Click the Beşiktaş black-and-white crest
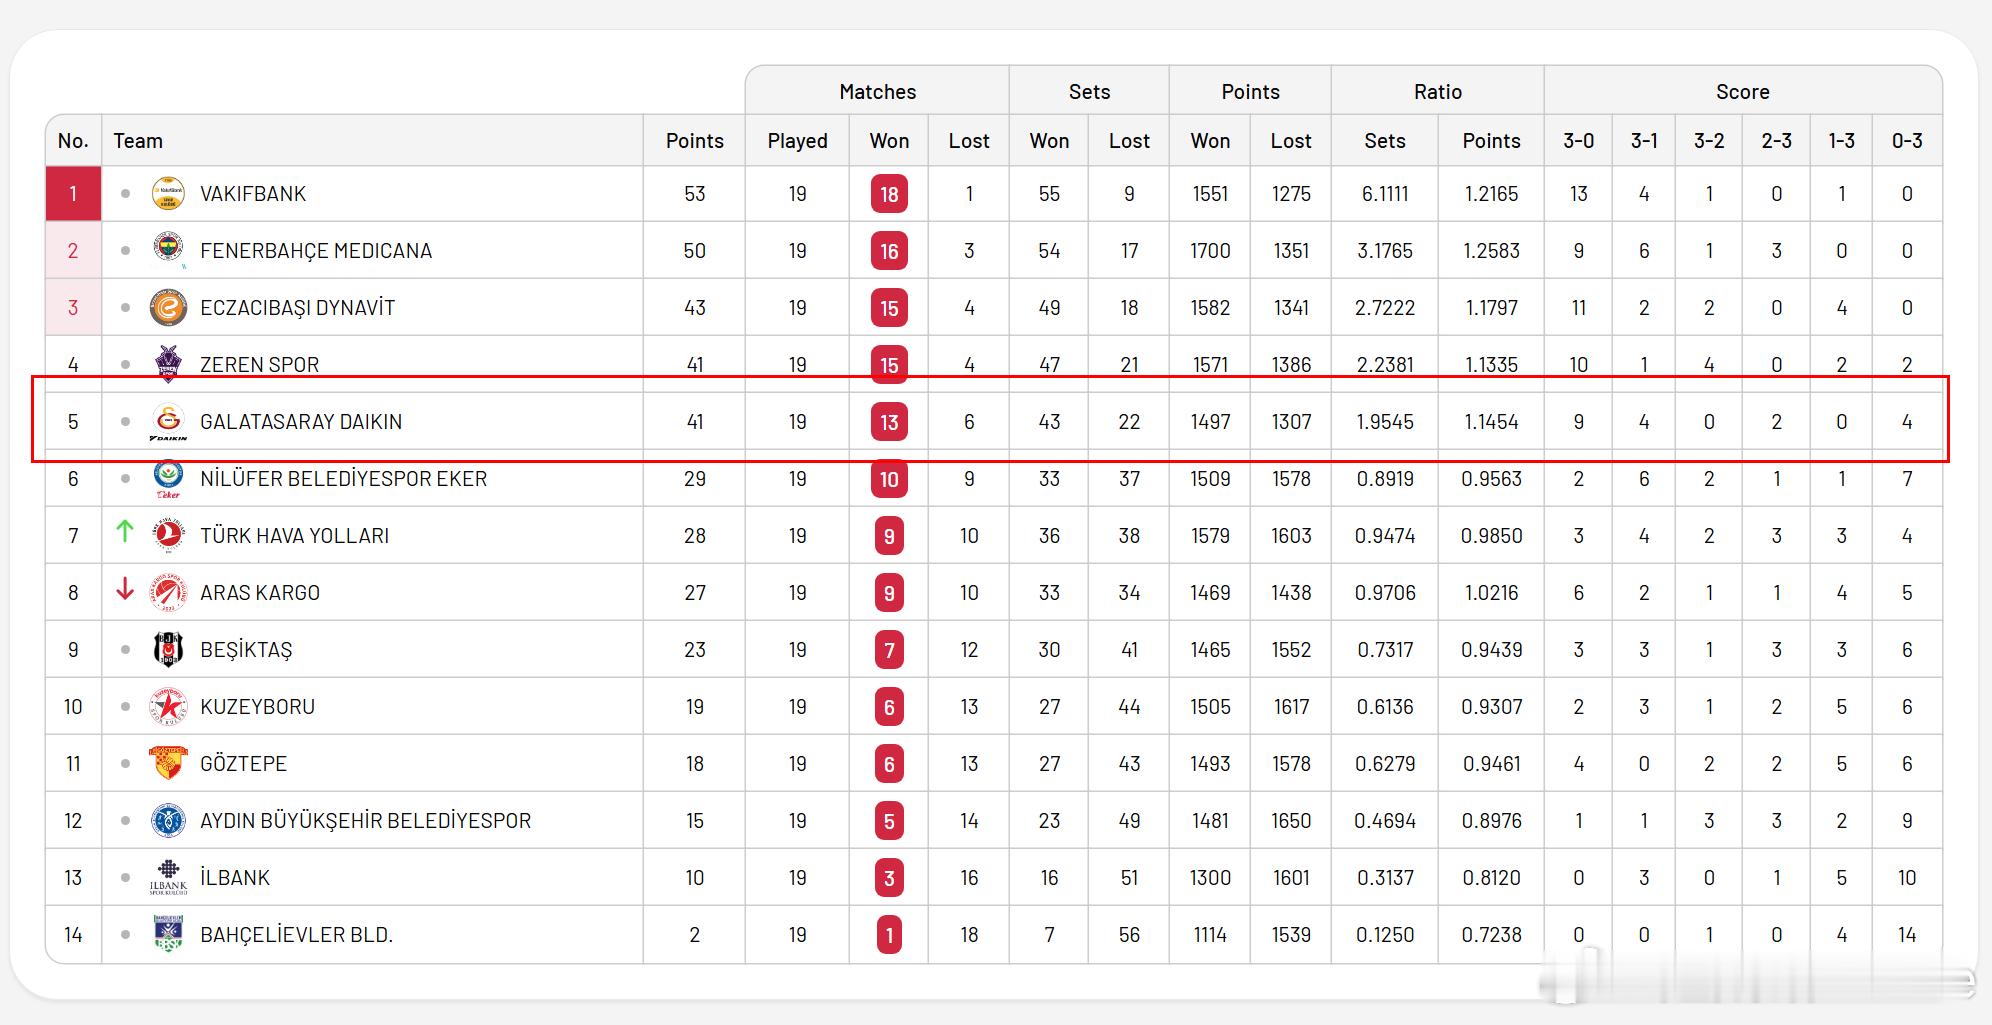The height and width of the screenshot is (1025, 1992). [168, 649]
